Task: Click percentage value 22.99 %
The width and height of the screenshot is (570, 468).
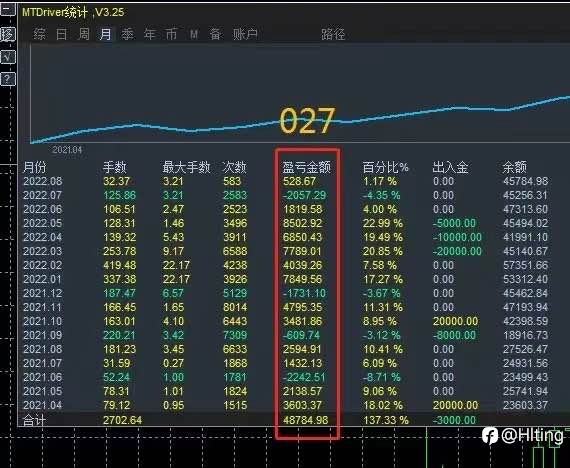Action: [x=383, y=223]
